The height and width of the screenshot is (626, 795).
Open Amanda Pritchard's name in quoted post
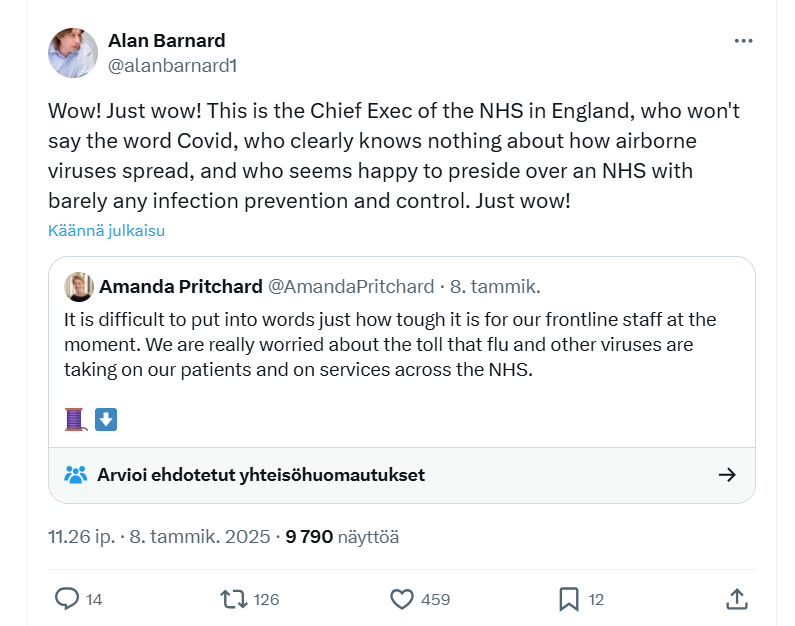click(x=180, y=287)
